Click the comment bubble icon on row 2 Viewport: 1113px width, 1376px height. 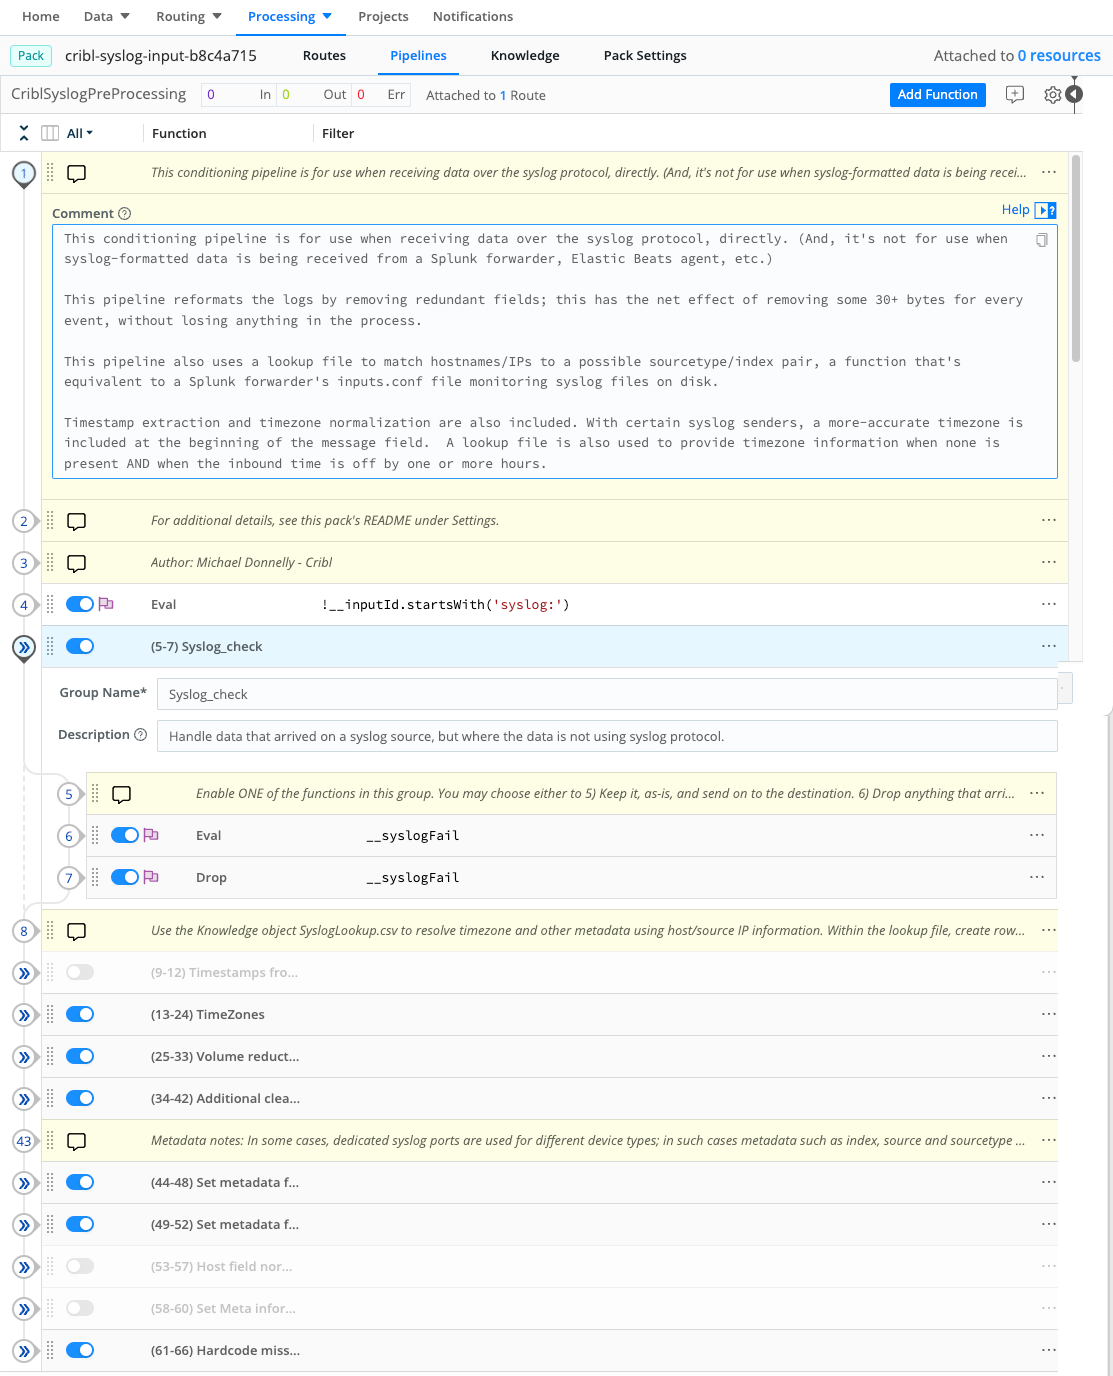click(x=76, y=520)
